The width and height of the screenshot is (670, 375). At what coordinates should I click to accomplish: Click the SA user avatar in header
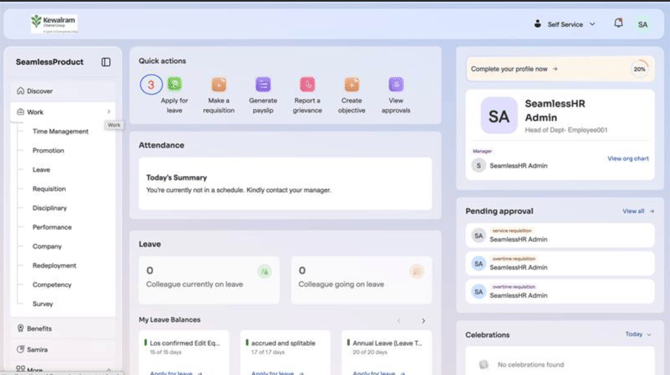pos(643,24)
